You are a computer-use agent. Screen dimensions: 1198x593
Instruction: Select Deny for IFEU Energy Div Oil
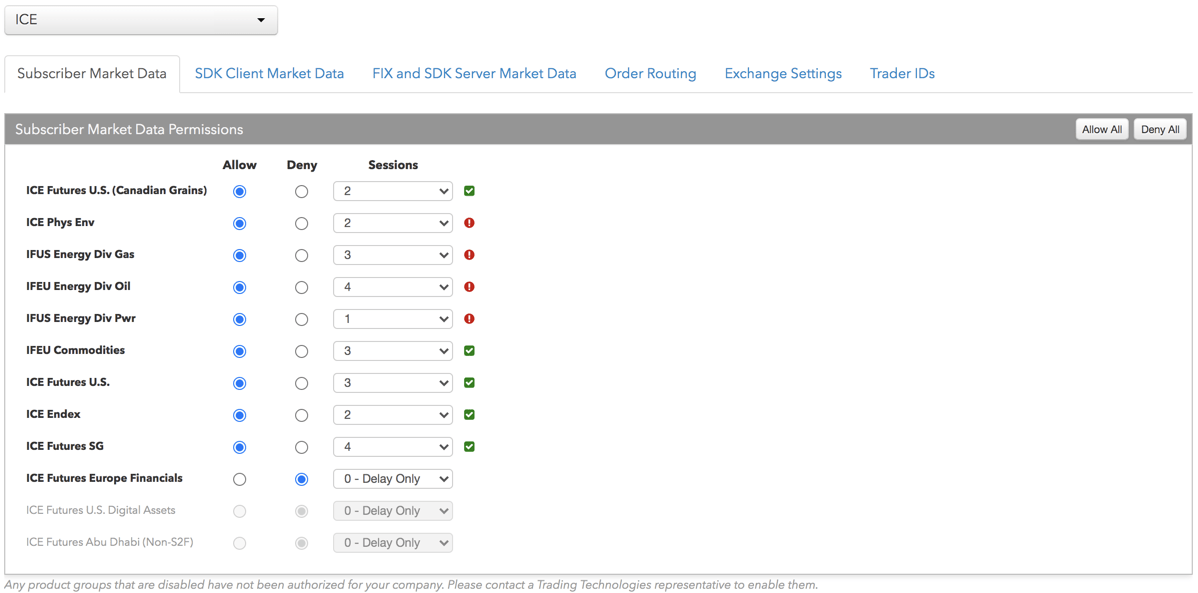(302, 287)
